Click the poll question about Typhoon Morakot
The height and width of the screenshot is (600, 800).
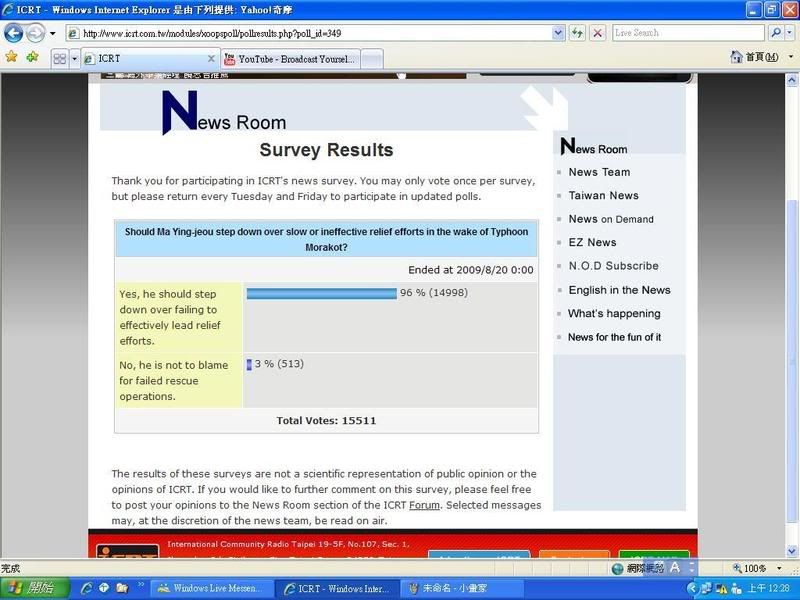click(x=326, y=239)
